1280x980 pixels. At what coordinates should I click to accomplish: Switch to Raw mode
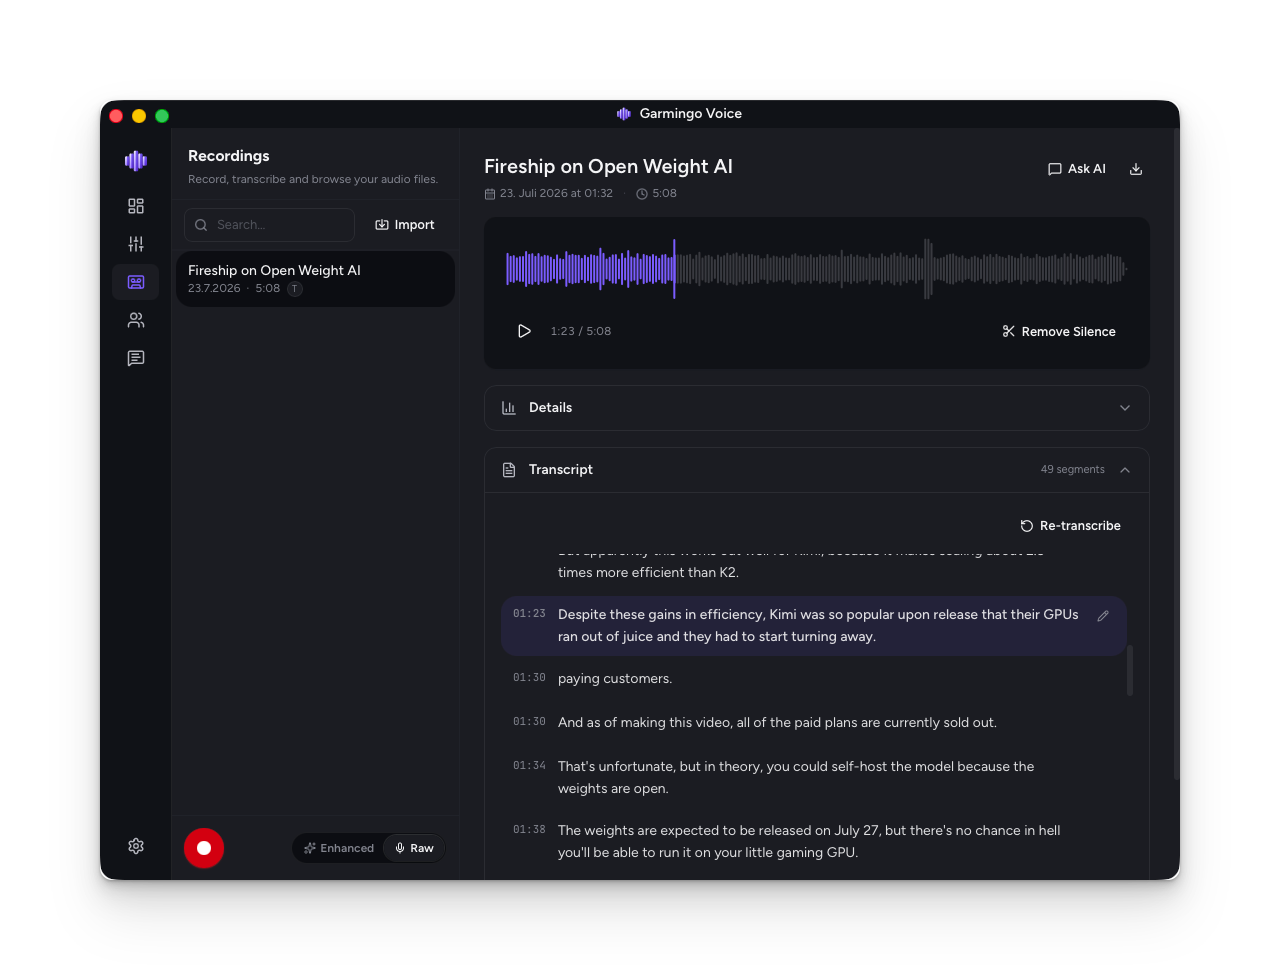(414, 848)
